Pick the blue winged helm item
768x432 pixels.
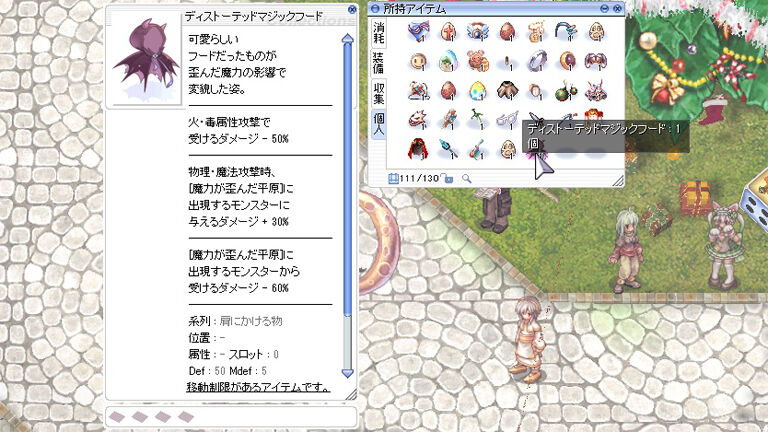click(478, 32)
